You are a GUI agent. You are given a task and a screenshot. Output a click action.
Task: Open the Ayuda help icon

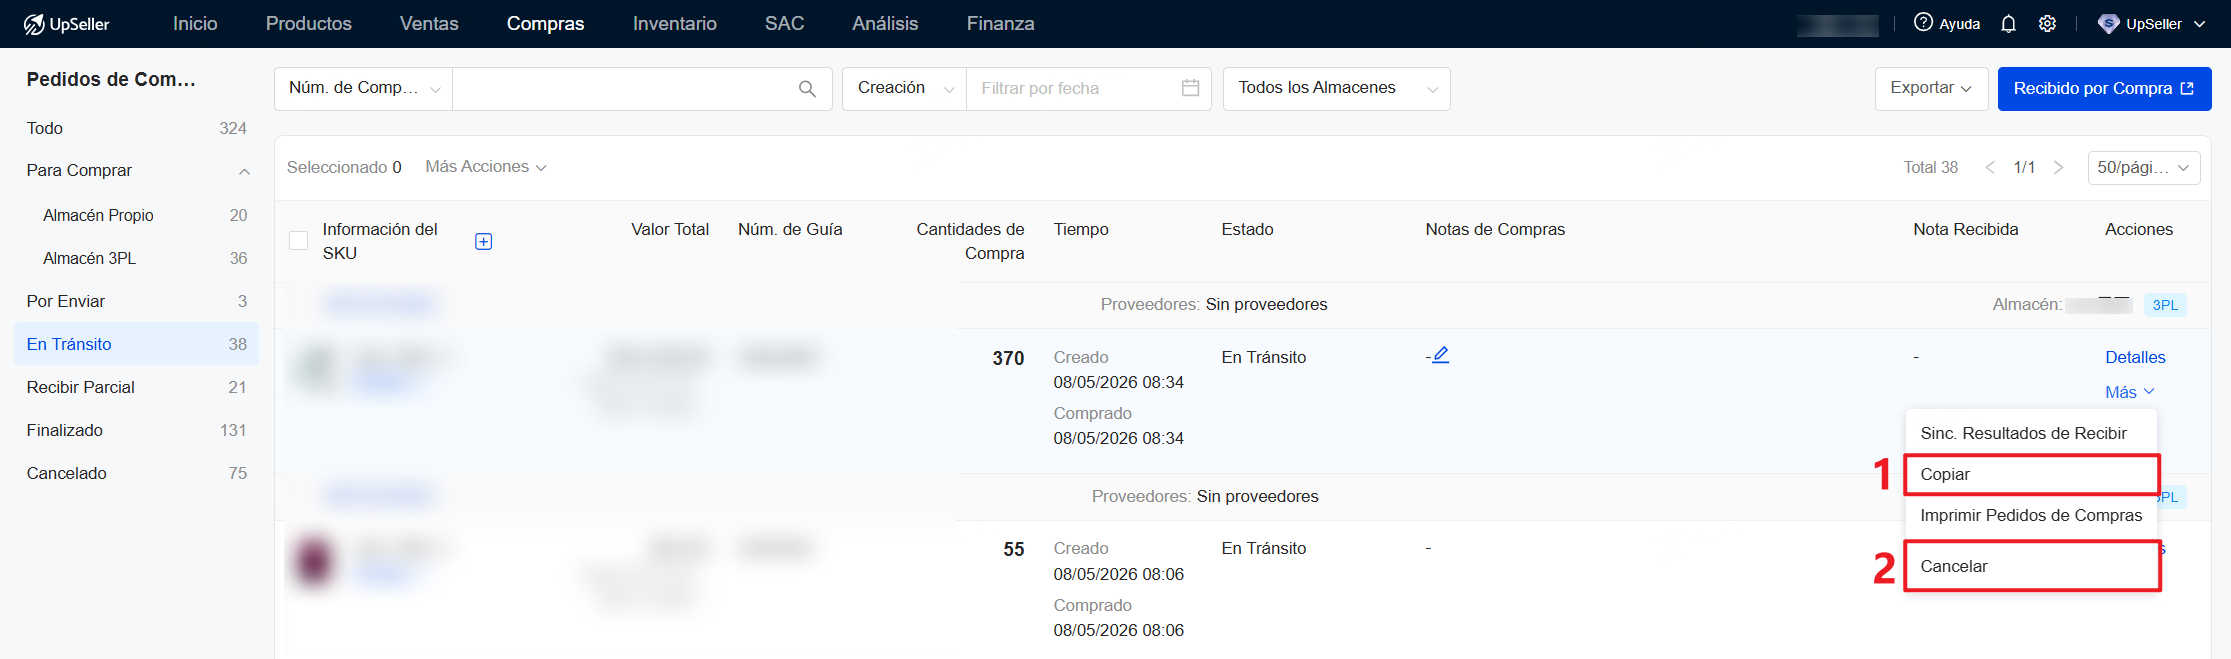pos(1923,23)
